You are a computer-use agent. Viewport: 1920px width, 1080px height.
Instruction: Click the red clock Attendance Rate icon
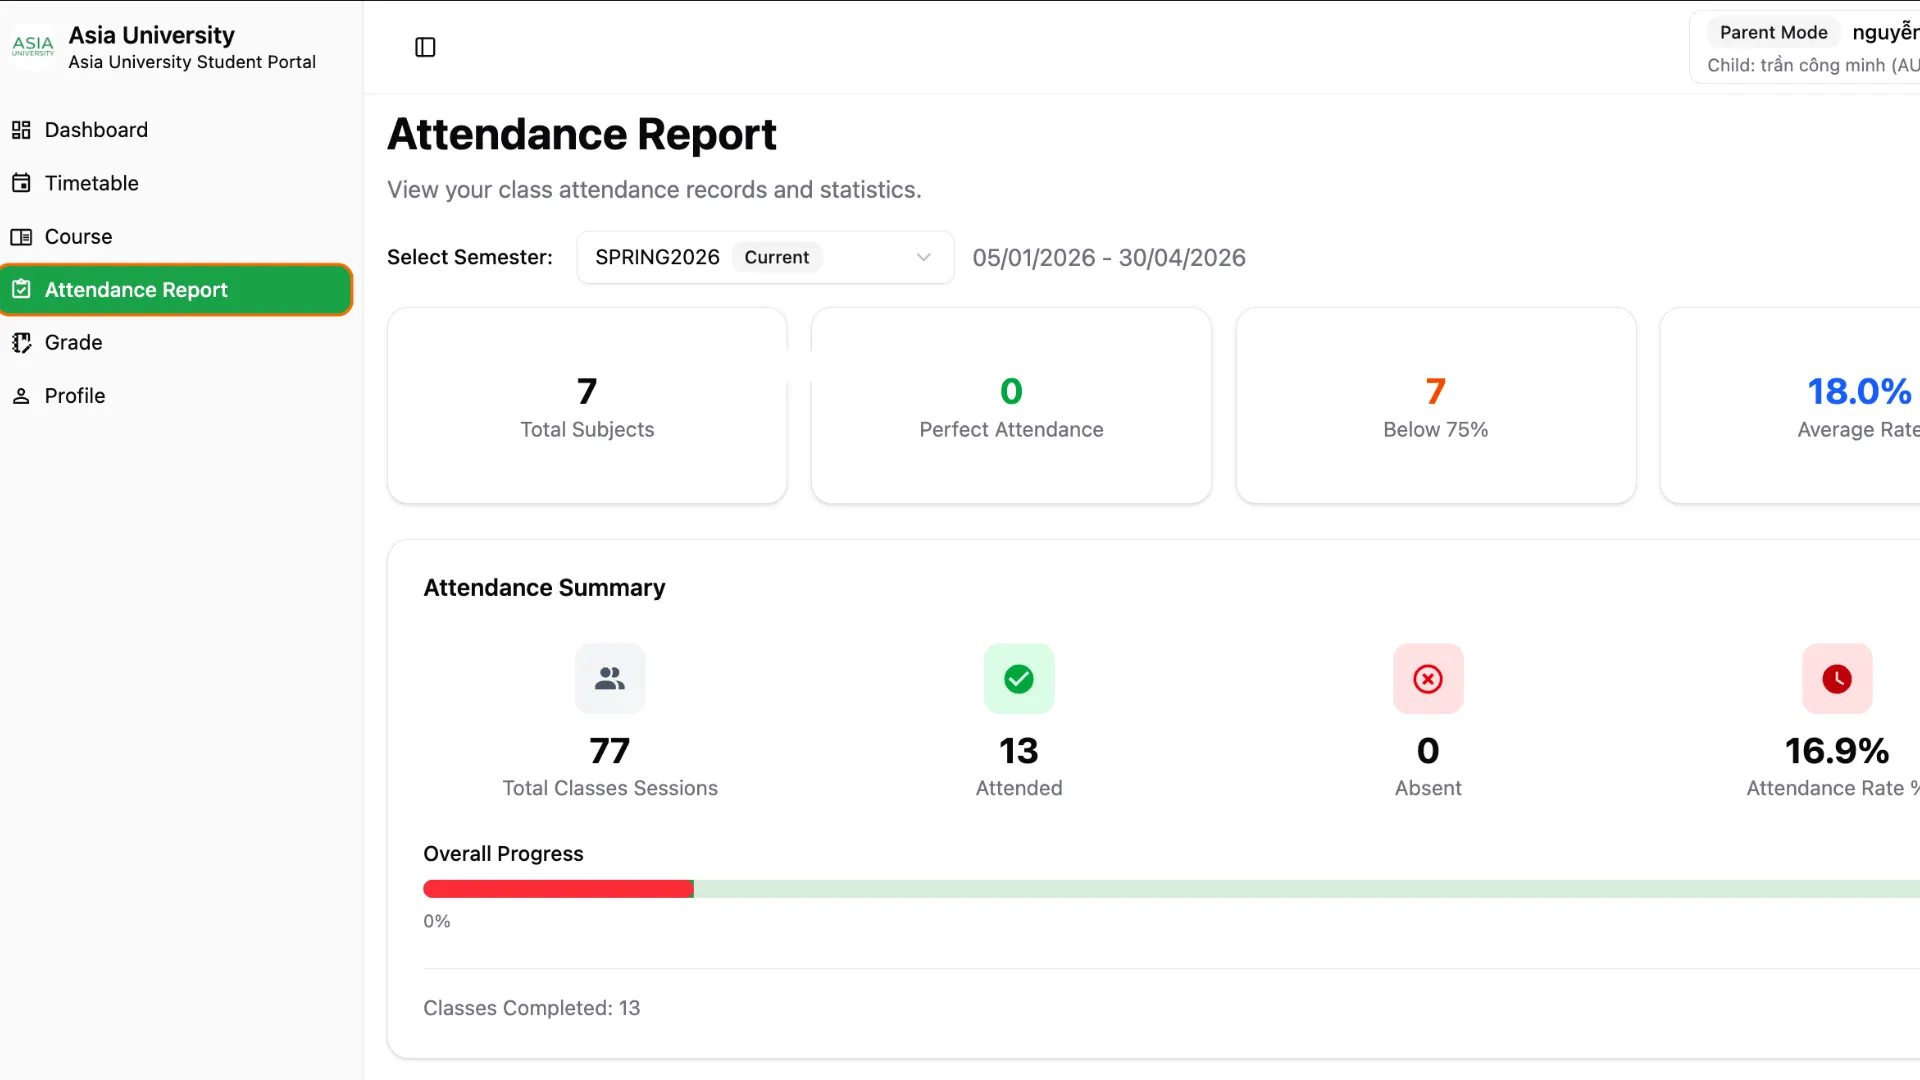click(x=1836, y=679)
